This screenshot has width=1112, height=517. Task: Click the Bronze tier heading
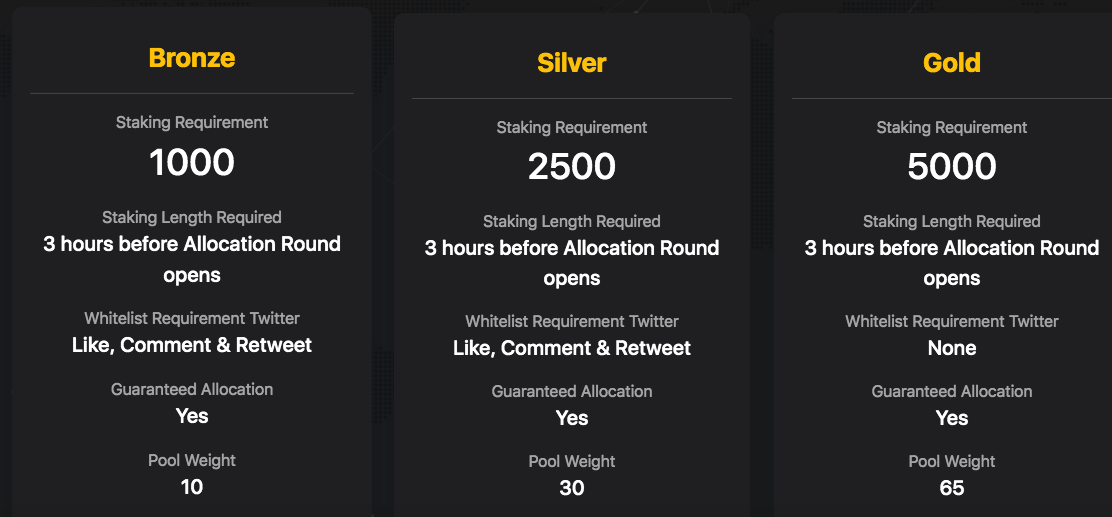pos(192,58)
